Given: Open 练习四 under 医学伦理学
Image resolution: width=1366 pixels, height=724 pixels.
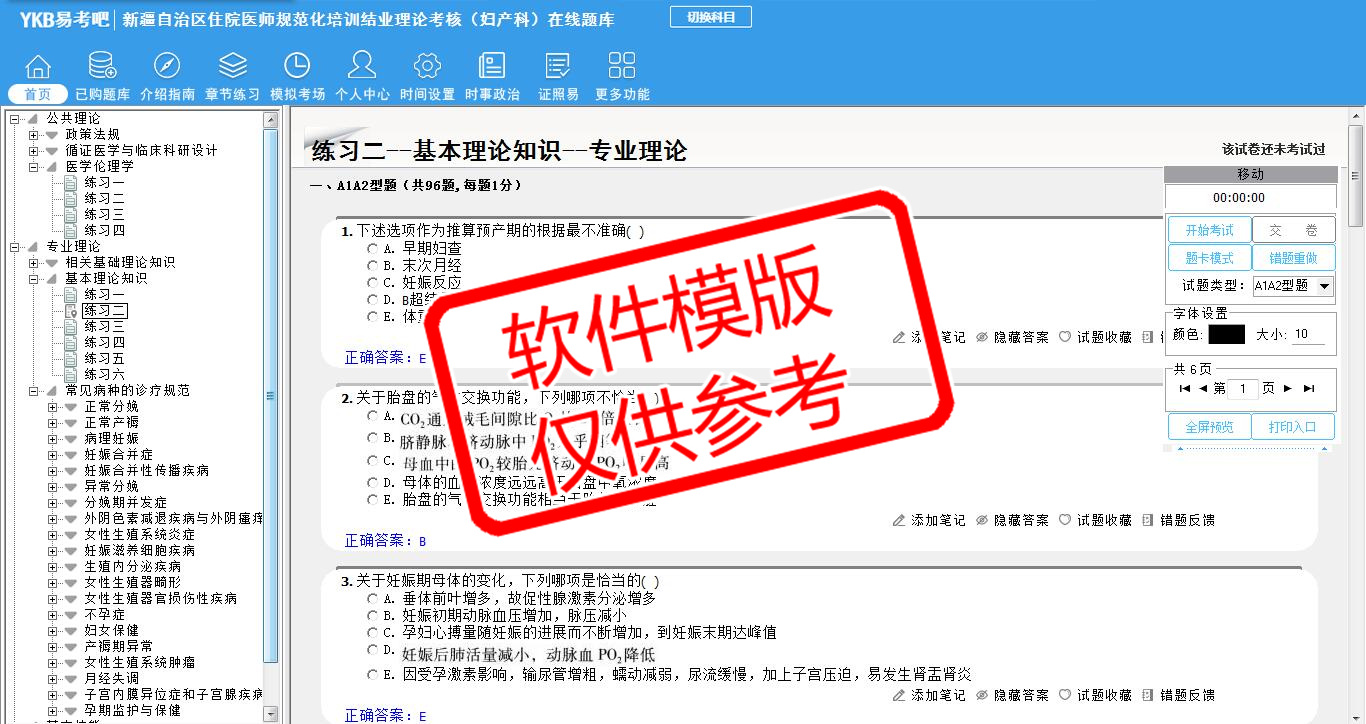Looking at the screenshot, I should click(x=105, y=231).
